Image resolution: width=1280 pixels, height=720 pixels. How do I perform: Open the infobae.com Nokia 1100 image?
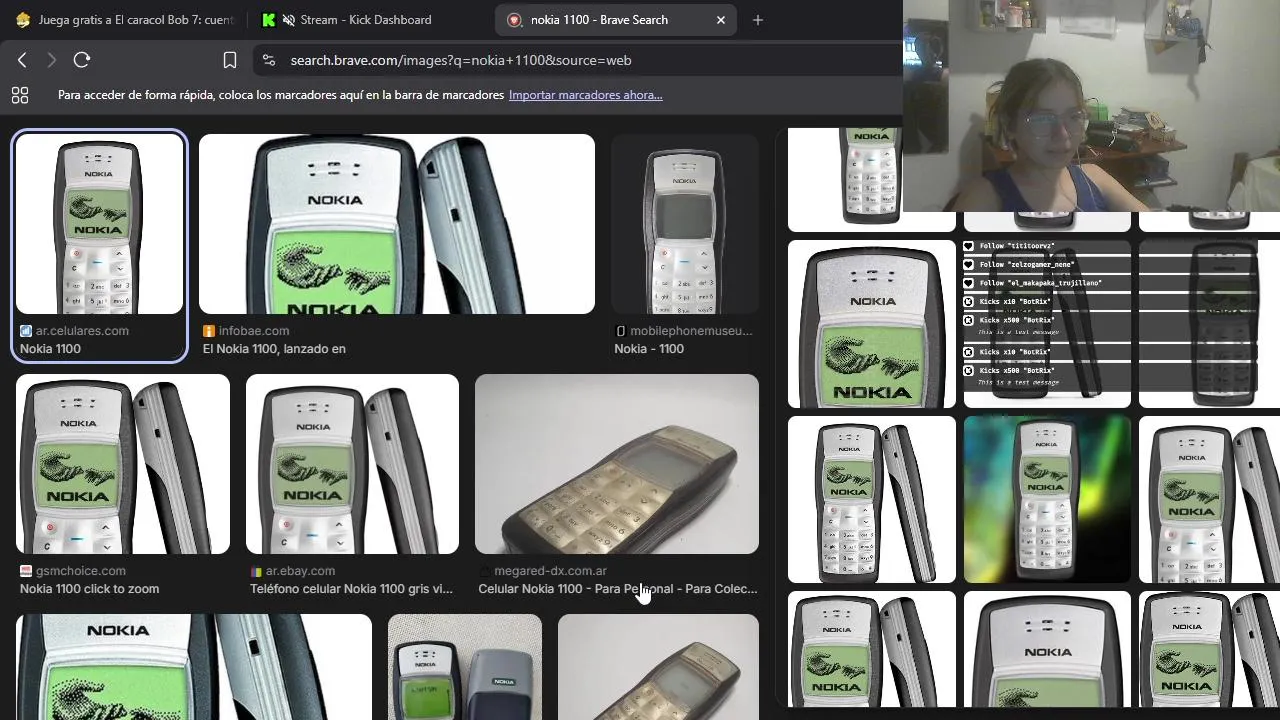tap(397, 224)
